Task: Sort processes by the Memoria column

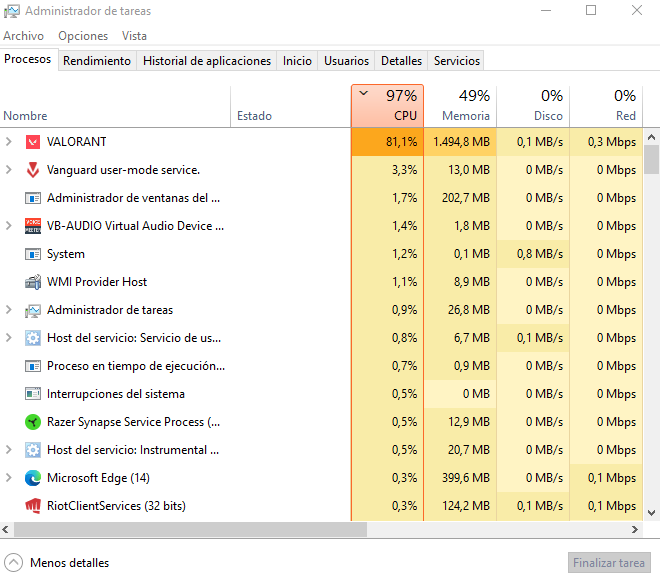Action: pos(460,106)
